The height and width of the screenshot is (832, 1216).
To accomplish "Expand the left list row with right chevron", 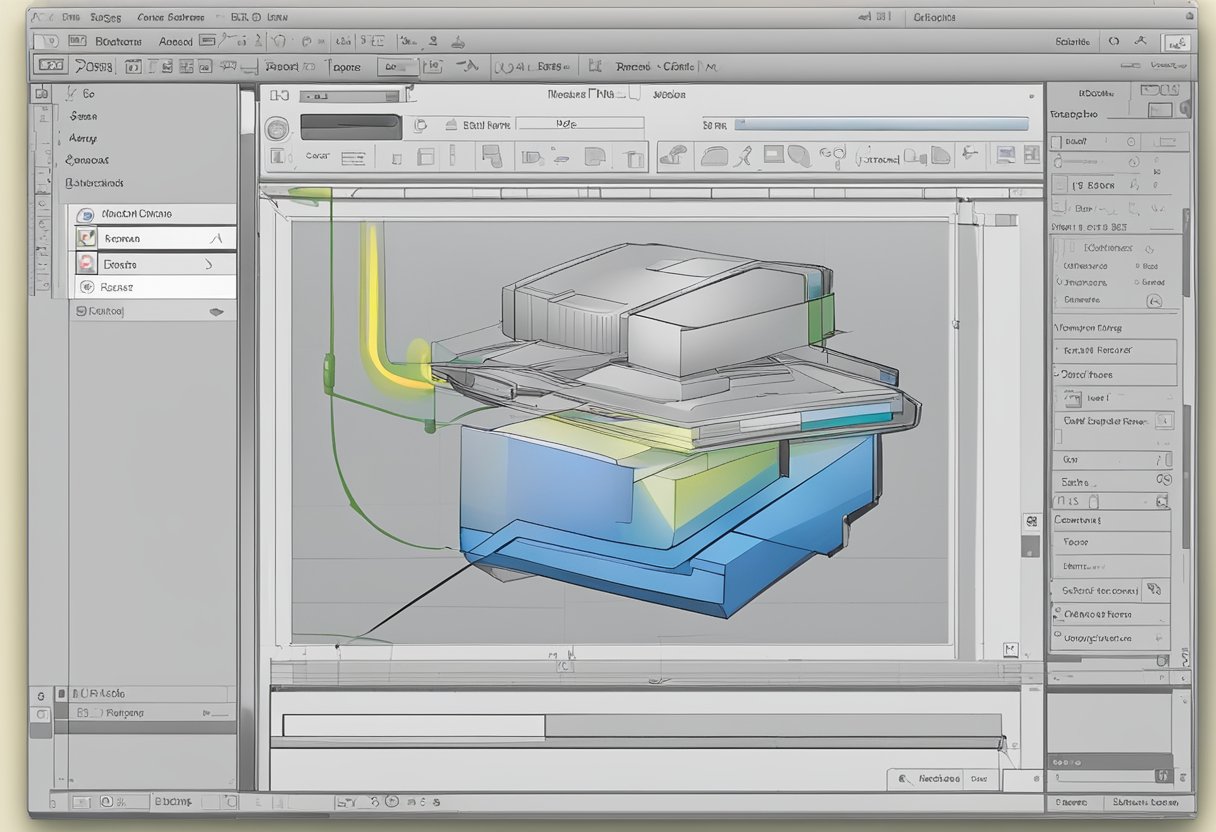I will (x=208, y=265).
